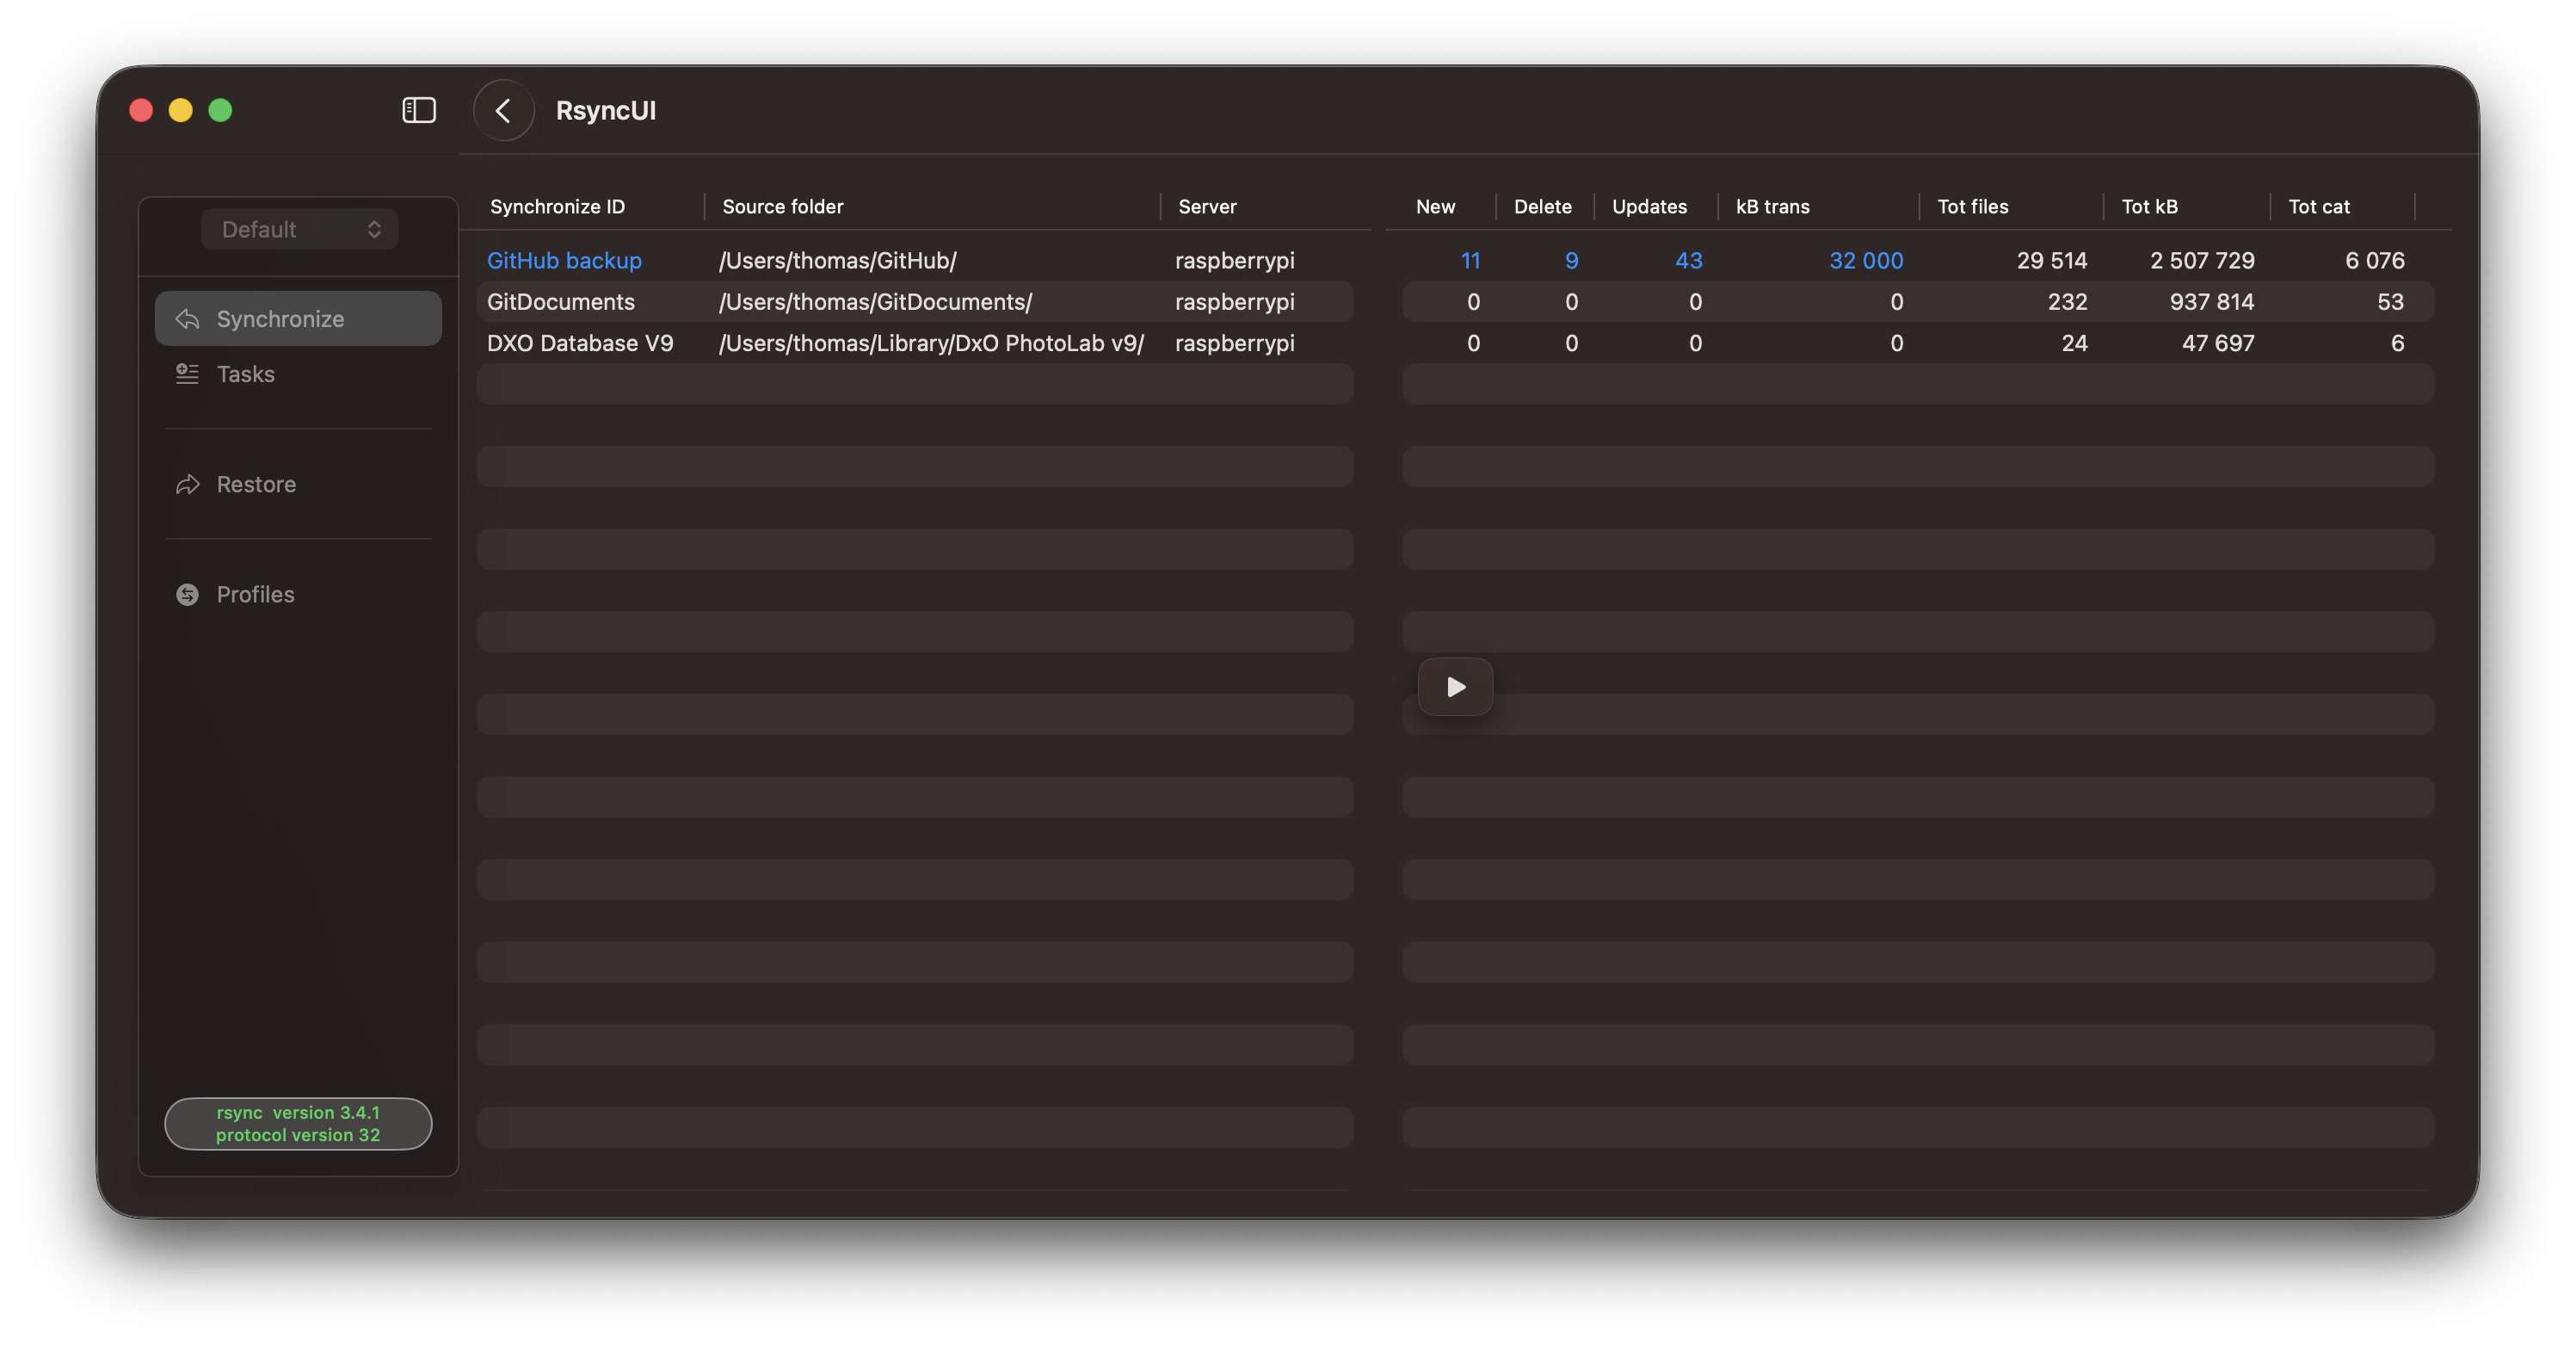
Task: Click the Restore arrow icon
Action: click(x=188, y=485)
